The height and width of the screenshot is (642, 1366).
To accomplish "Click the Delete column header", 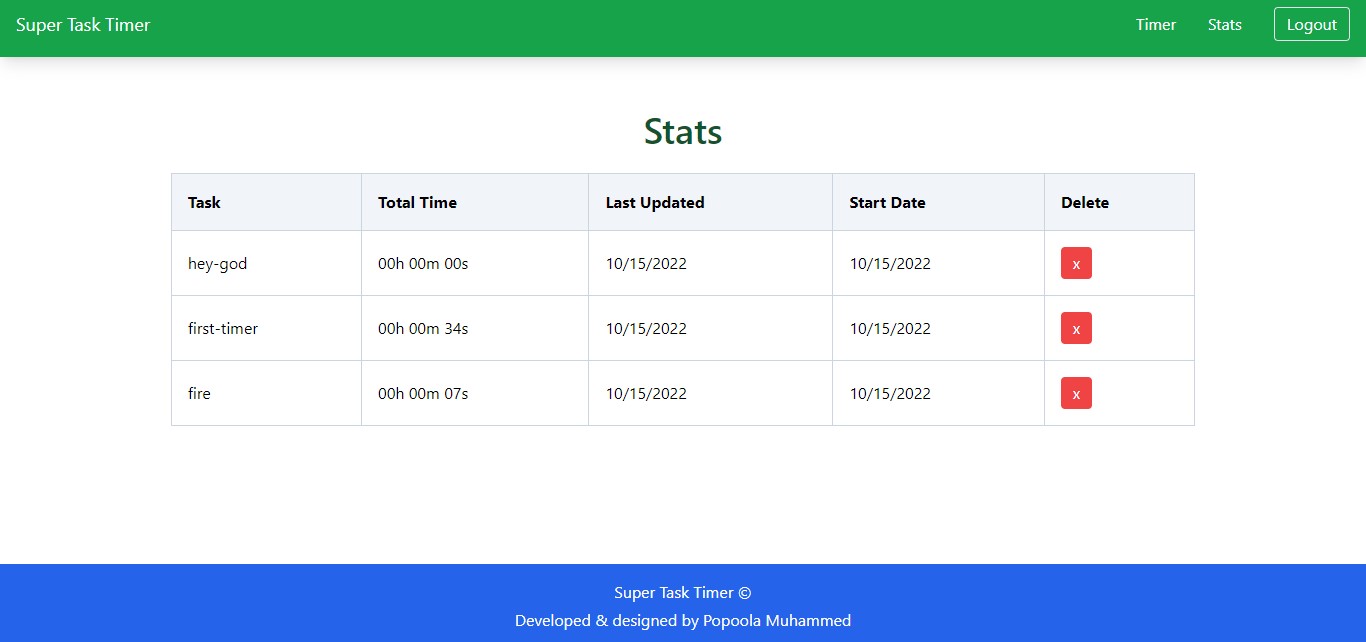I will point(1085,202).
